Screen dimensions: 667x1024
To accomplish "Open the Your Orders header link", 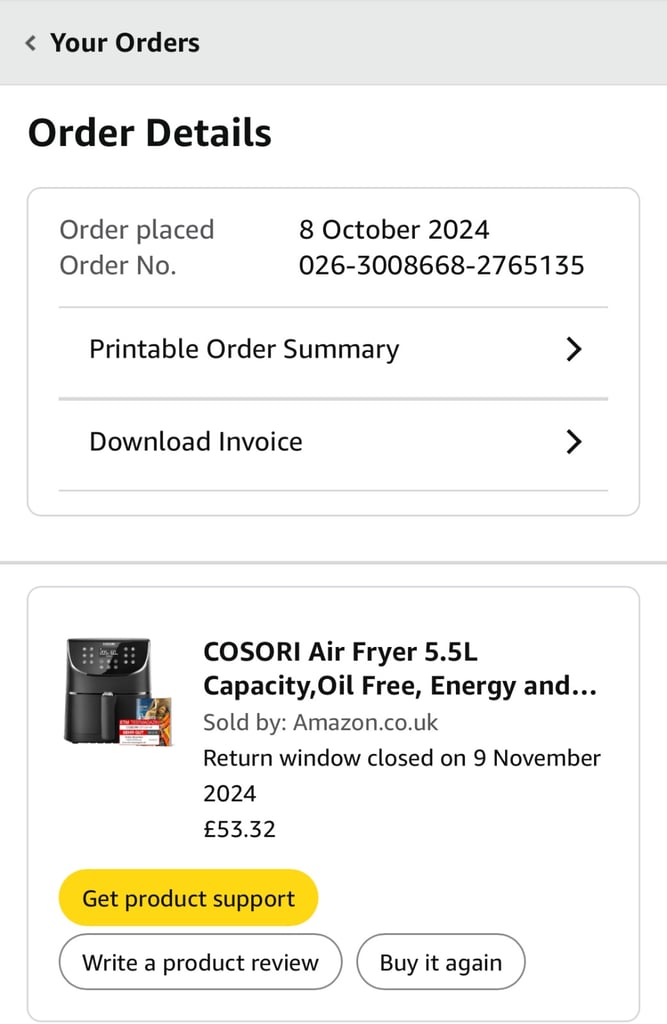I will point(125,43).
